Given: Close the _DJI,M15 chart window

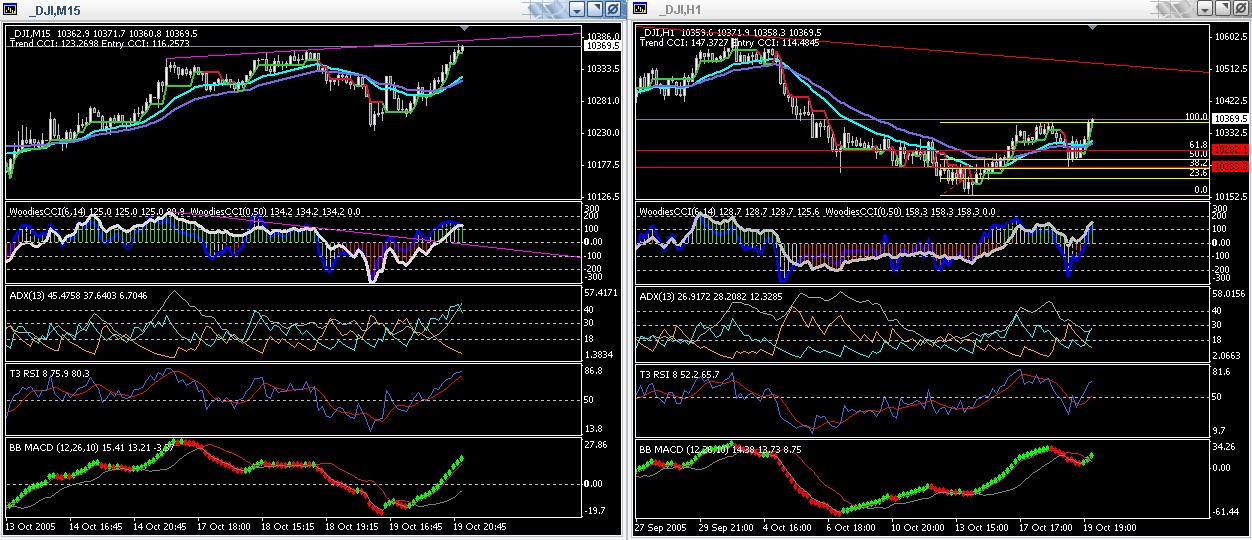Looking at the screenshot, I should (x=611, y=9).
